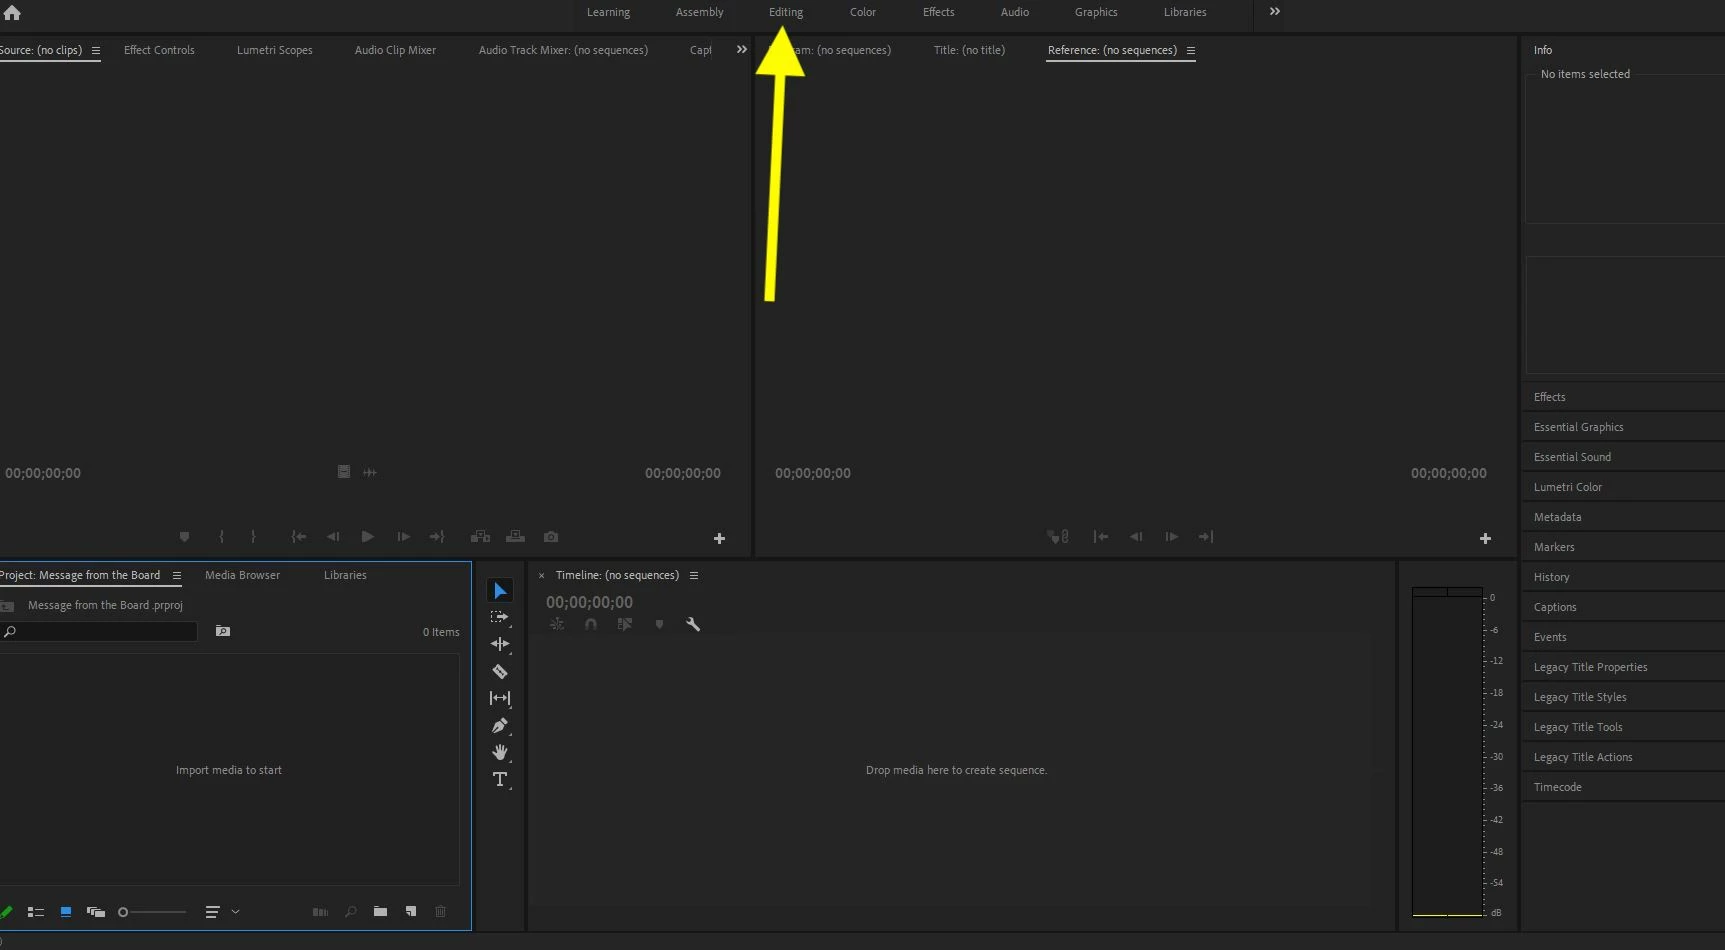The image size is (1725, 950).
Task: Click the Overwrite edit button
Action: pyautogui.click(x=515, y=537)
